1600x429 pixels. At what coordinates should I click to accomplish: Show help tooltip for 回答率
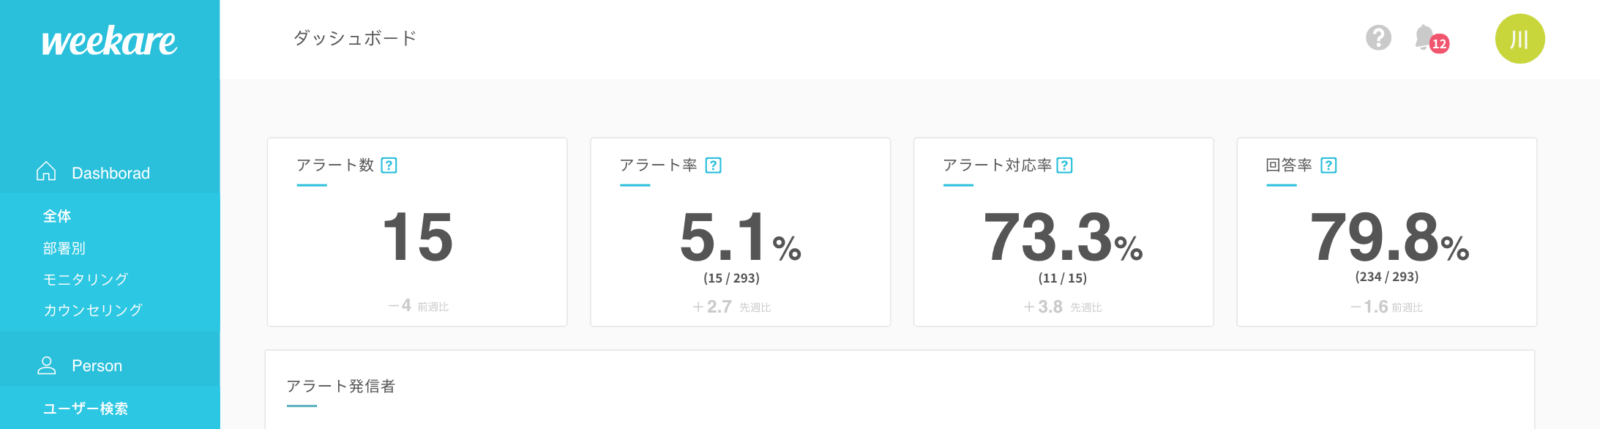pyautogui.click(x=1329, y=166)
